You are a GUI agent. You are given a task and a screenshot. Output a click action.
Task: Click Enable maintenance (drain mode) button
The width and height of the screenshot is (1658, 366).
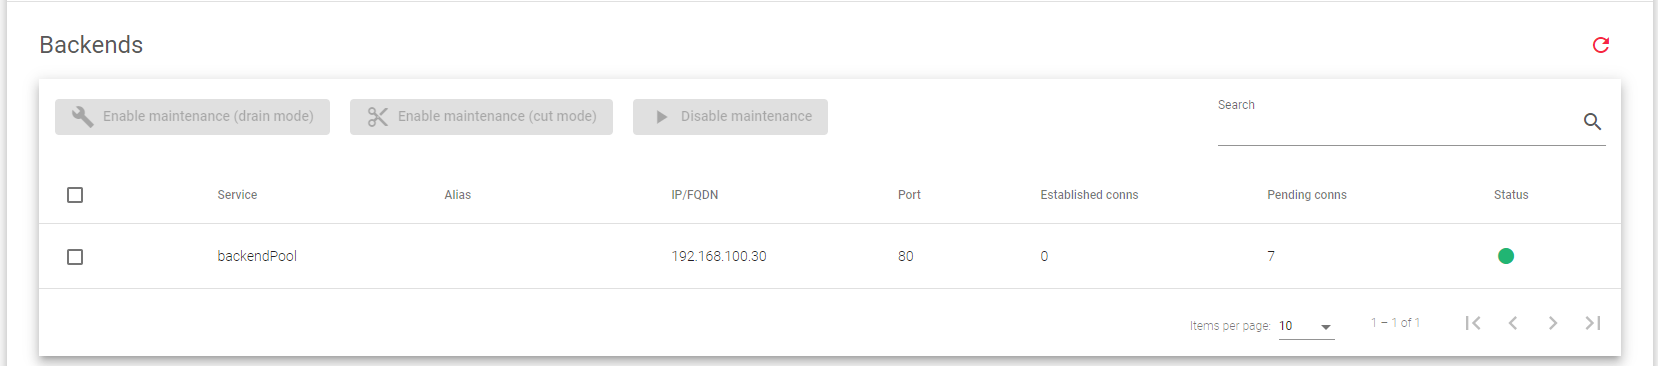192,117
